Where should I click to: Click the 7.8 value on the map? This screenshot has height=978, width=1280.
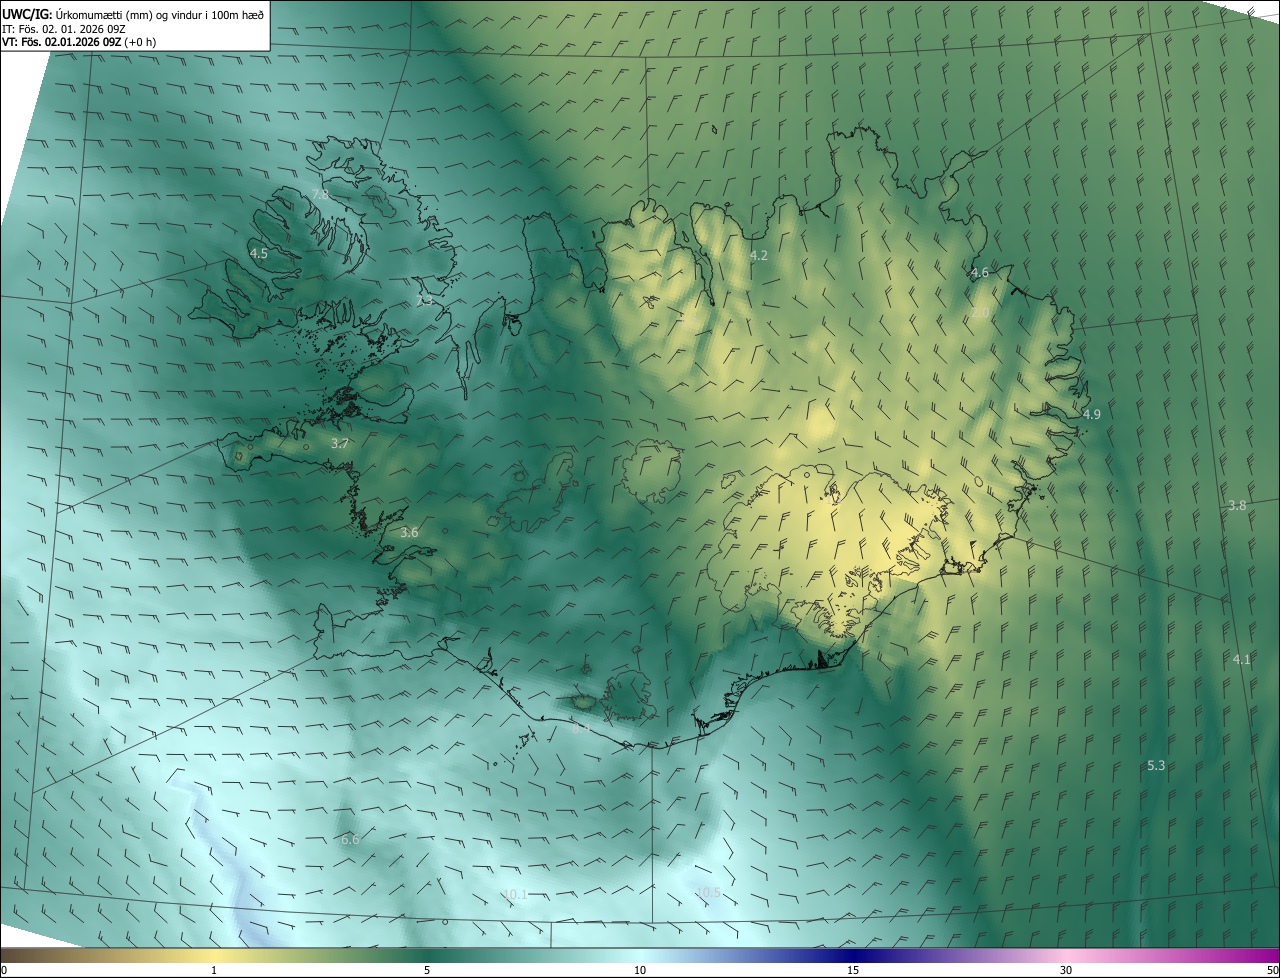[321, 194]
